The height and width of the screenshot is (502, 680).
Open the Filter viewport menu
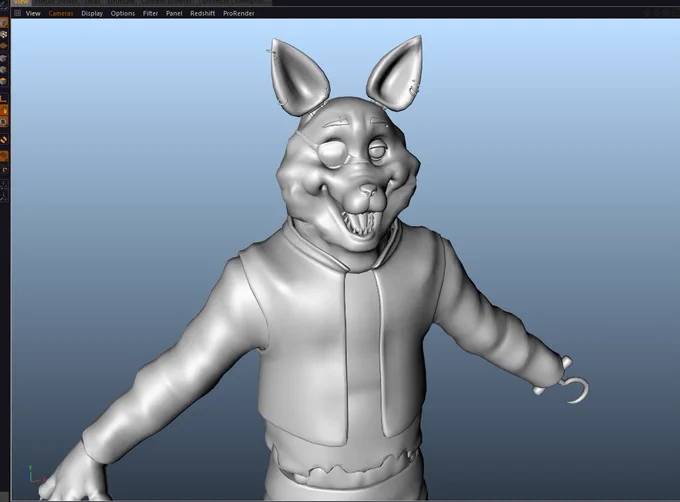pyautogui.click(x=150, y=13)
